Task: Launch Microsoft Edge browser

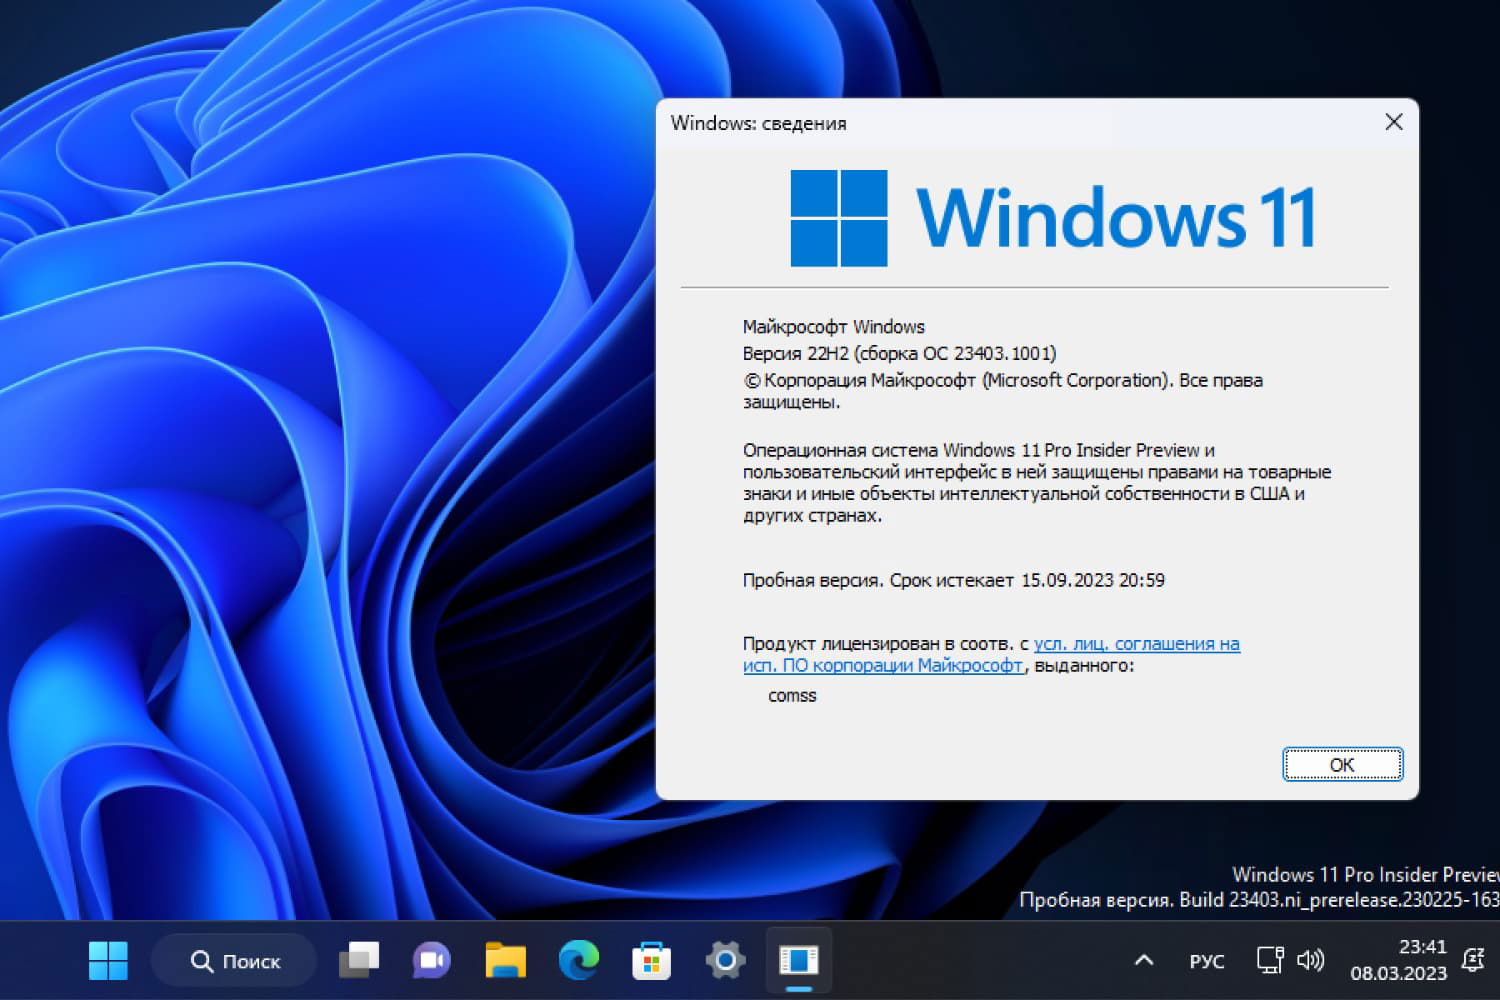Action: tap(580, 960)
